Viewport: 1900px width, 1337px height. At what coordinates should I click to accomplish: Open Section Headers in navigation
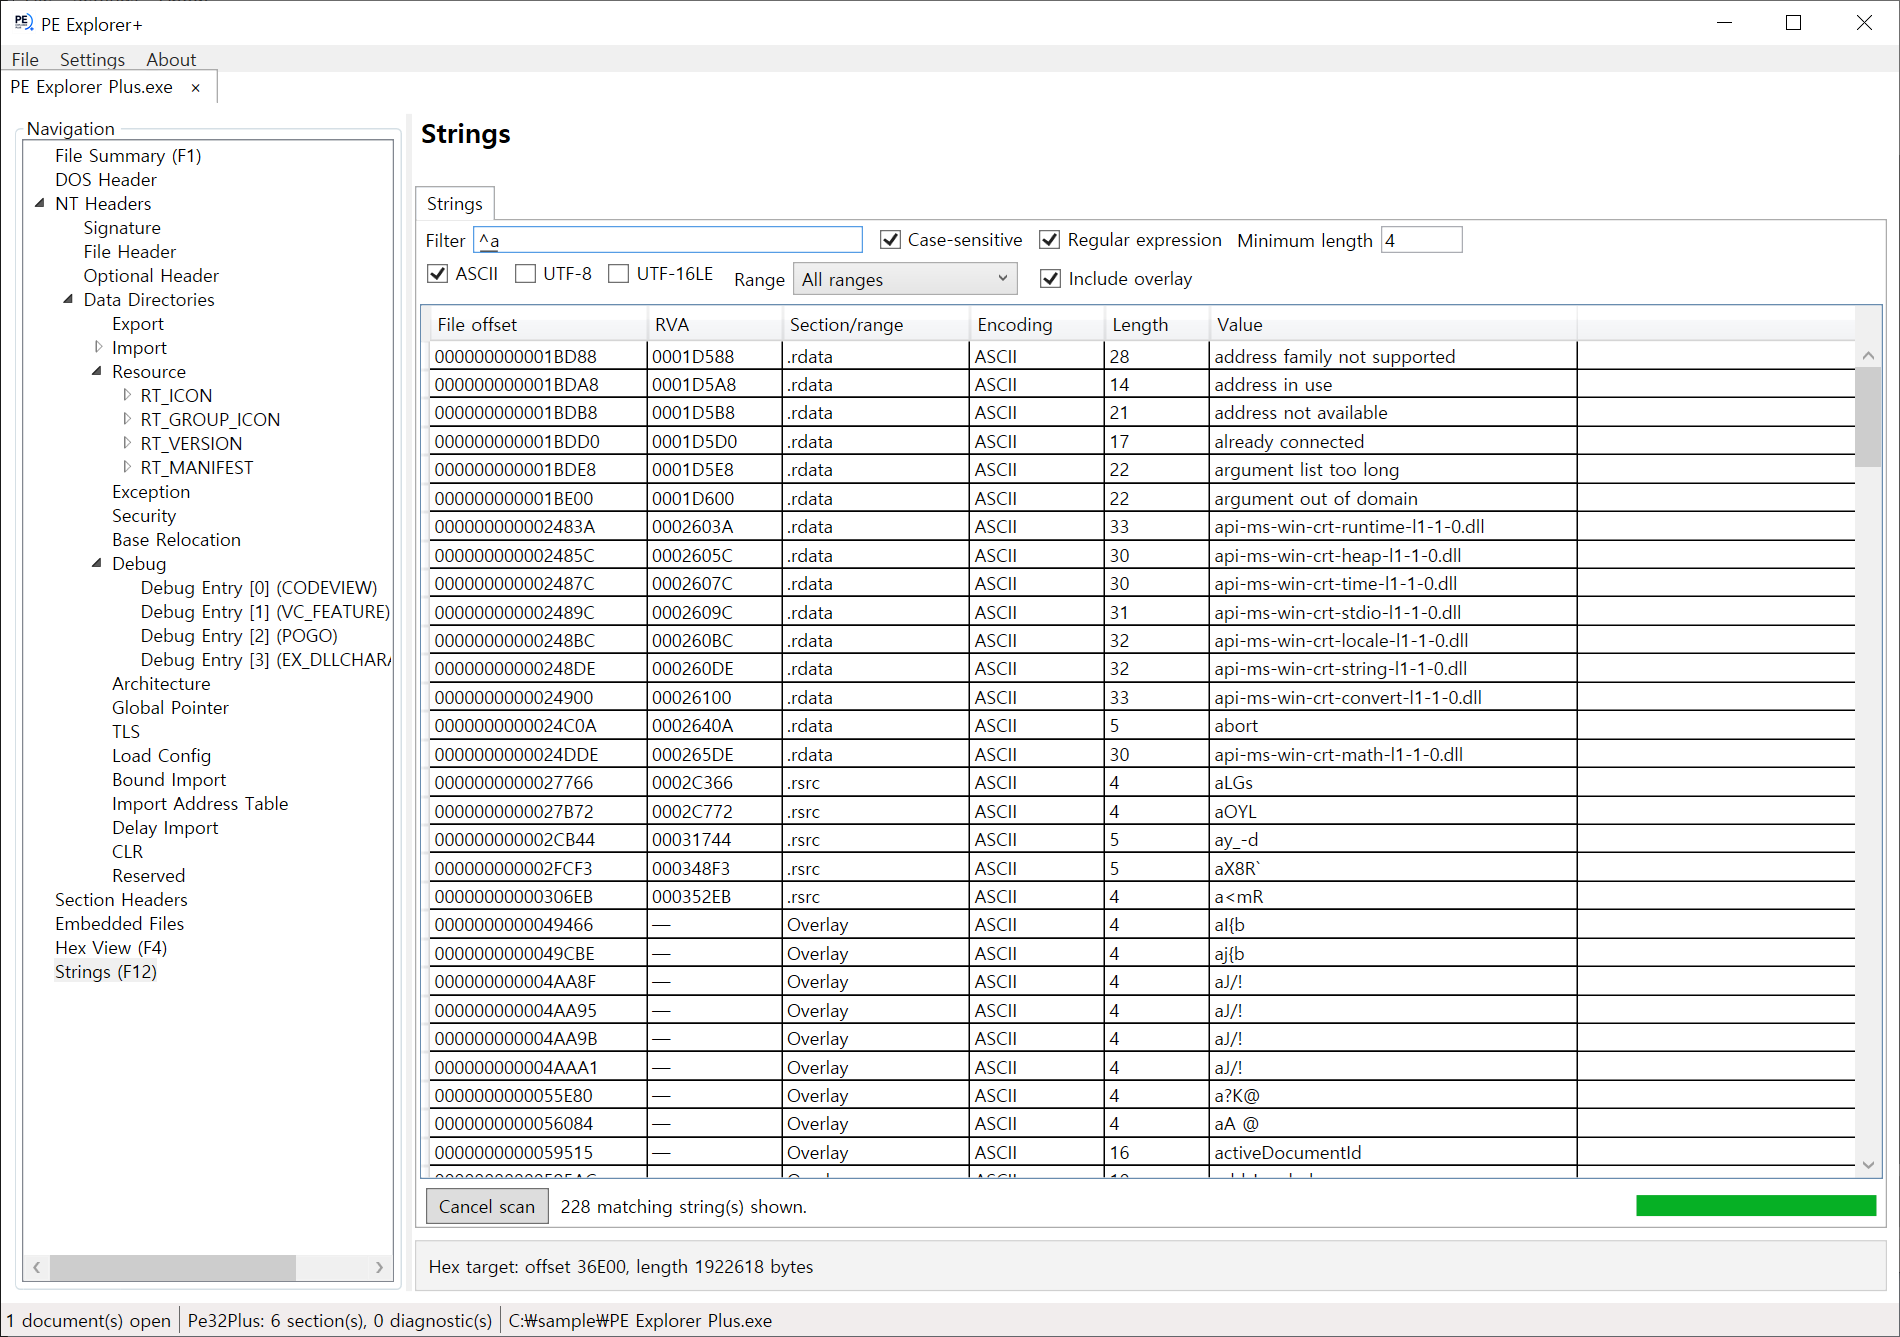[x=121, y=900]
